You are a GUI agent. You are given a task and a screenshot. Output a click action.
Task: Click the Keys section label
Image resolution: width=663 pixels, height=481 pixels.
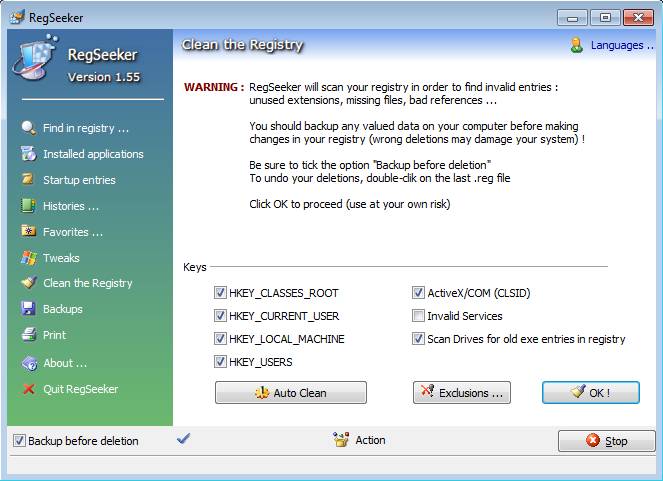click(x=195, y=267)
